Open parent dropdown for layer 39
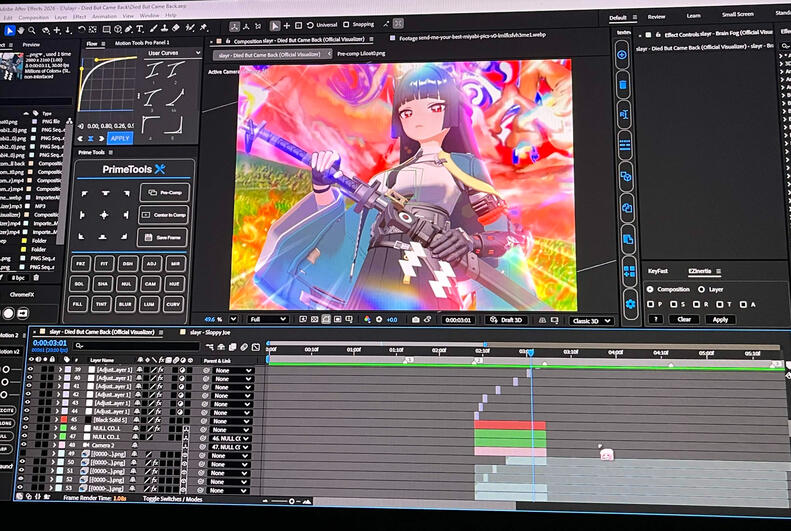 [232, 370]
